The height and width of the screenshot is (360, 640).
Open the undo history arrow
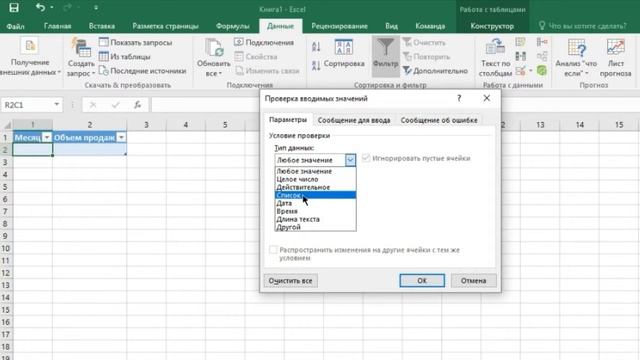pos(52,8)
